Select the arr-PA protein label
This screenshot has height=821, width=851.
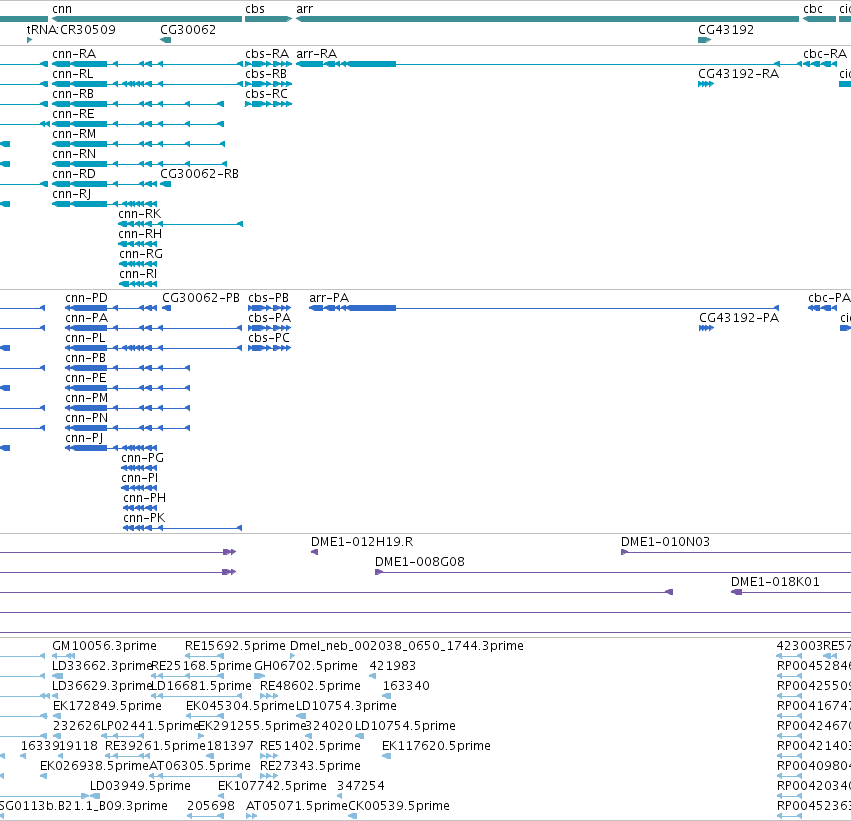(x=329, y=298)
